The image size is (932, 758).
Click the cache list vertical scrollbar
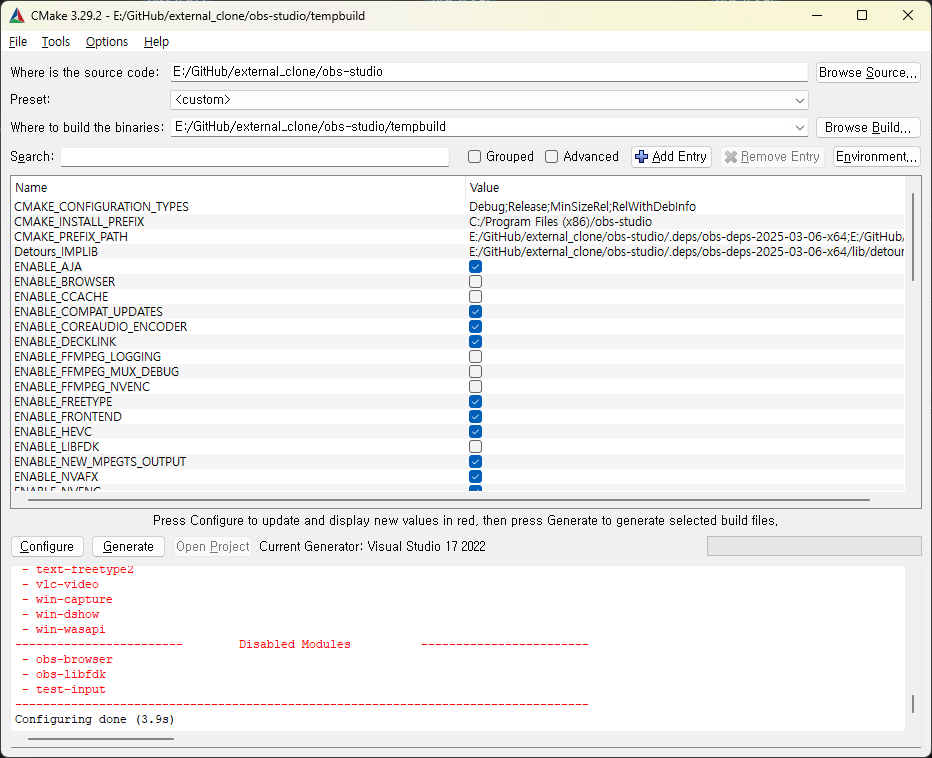click(x=913, y=237)
